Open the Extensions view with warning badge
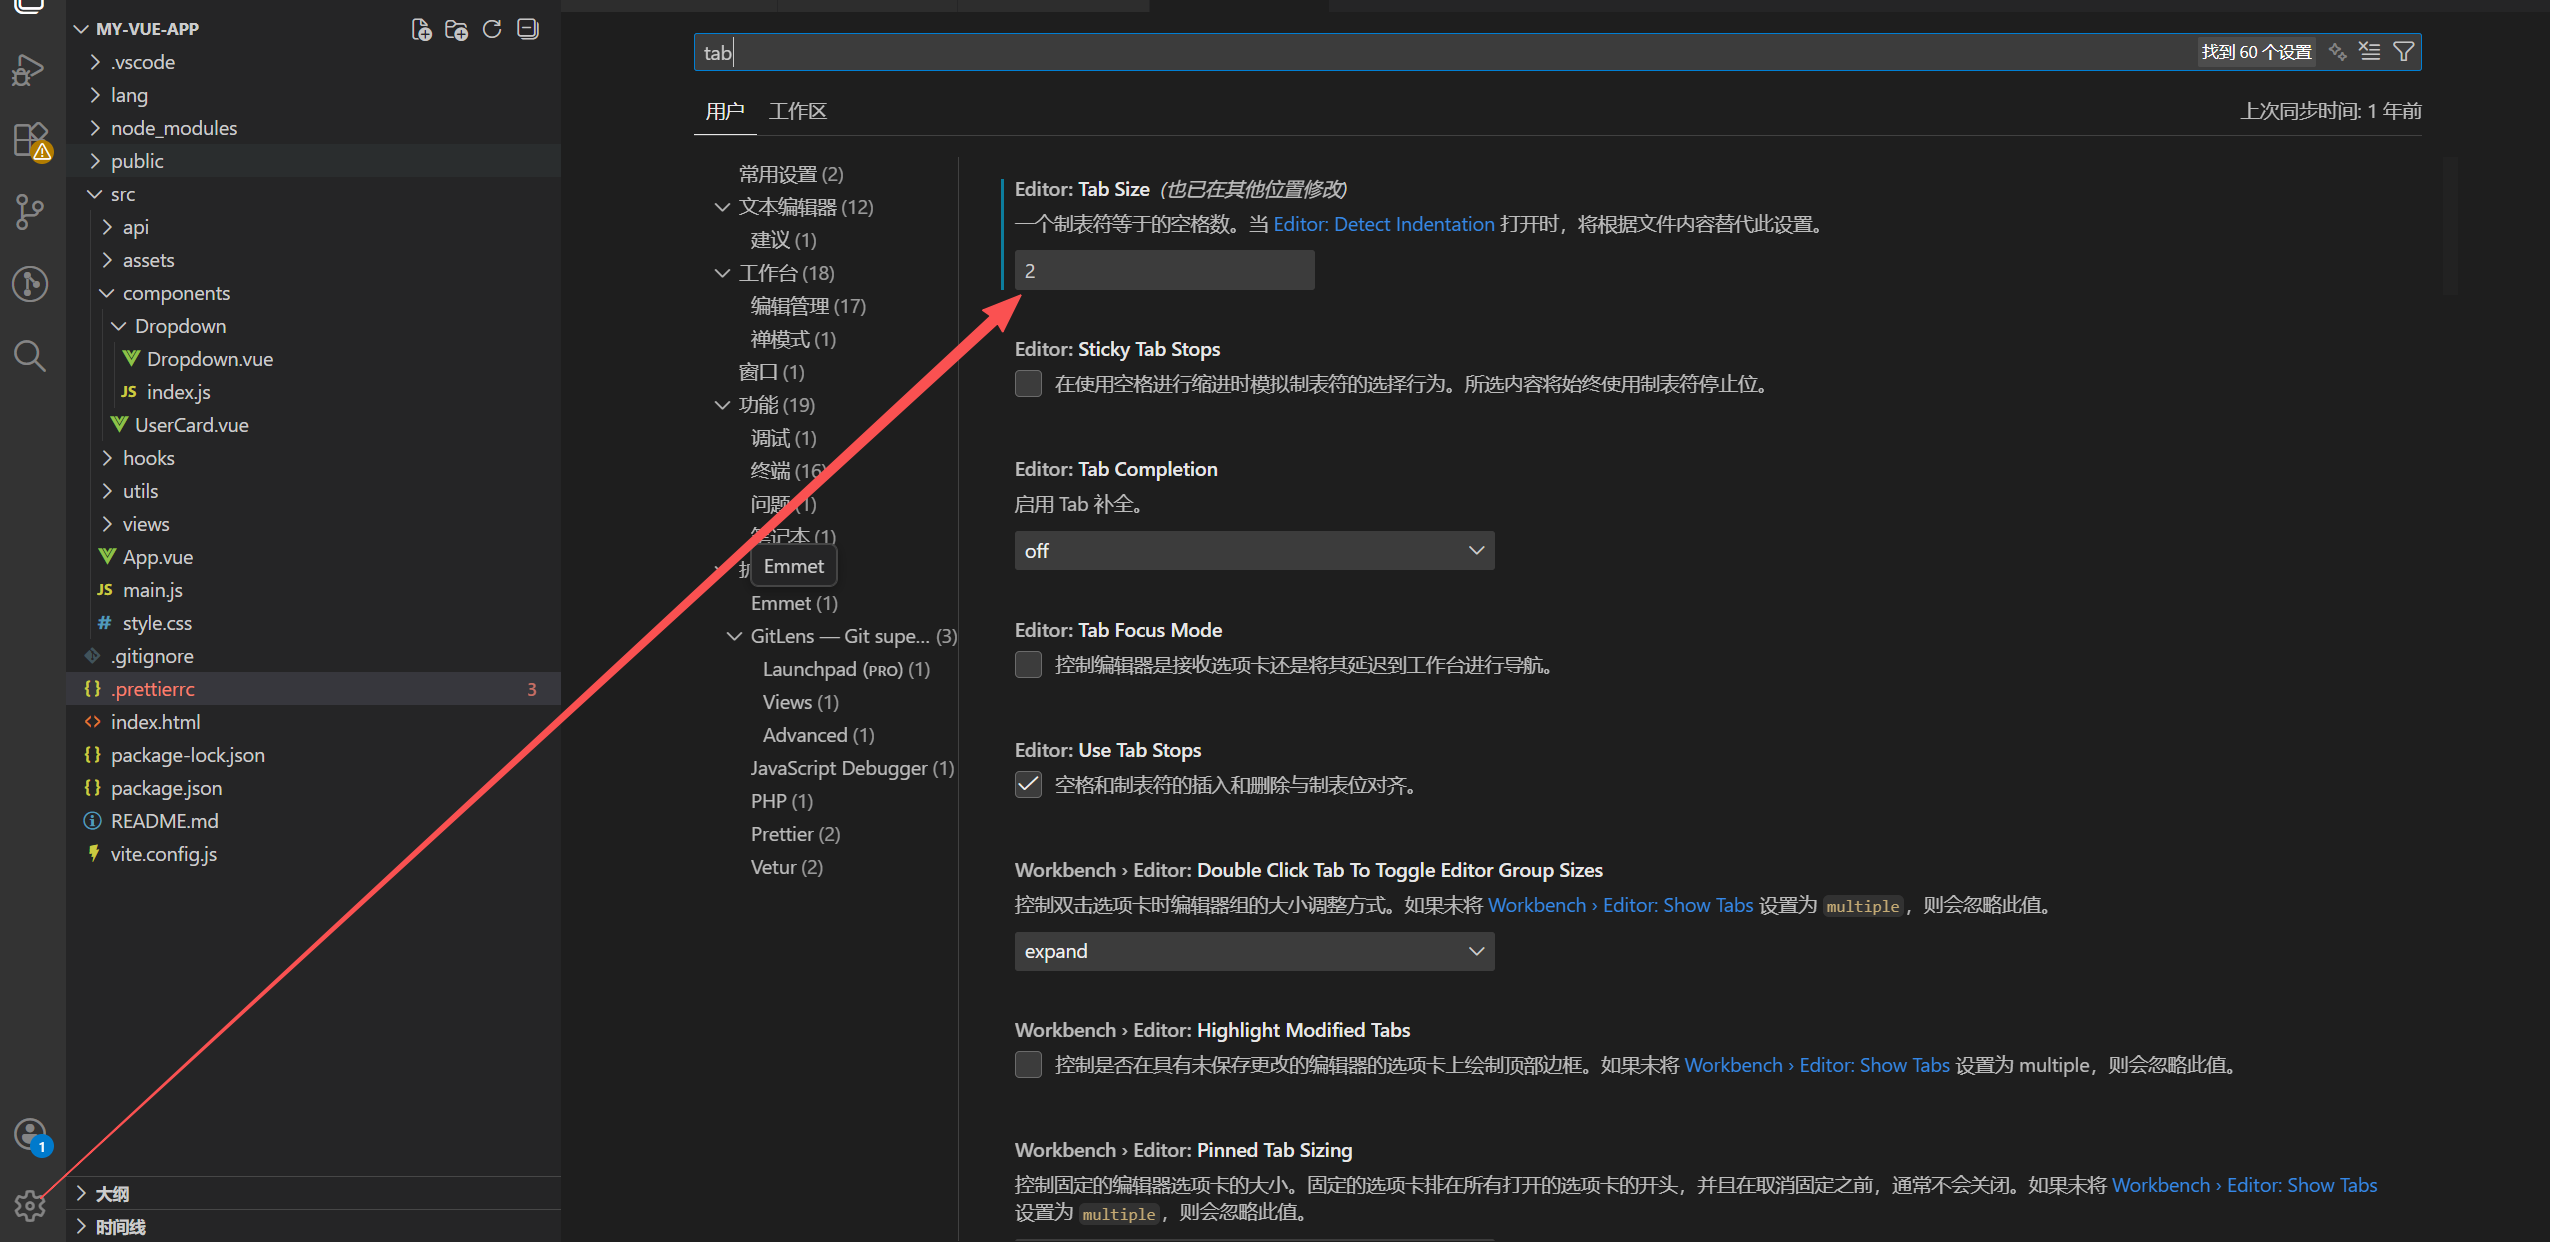The image size is (2550, 1242). [x=30, y=140]
